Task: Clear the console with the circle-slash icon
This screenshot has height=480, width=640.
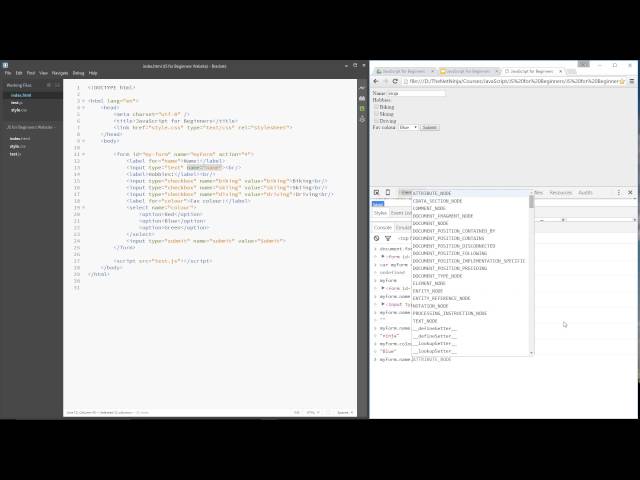Action: click(376, 238)
